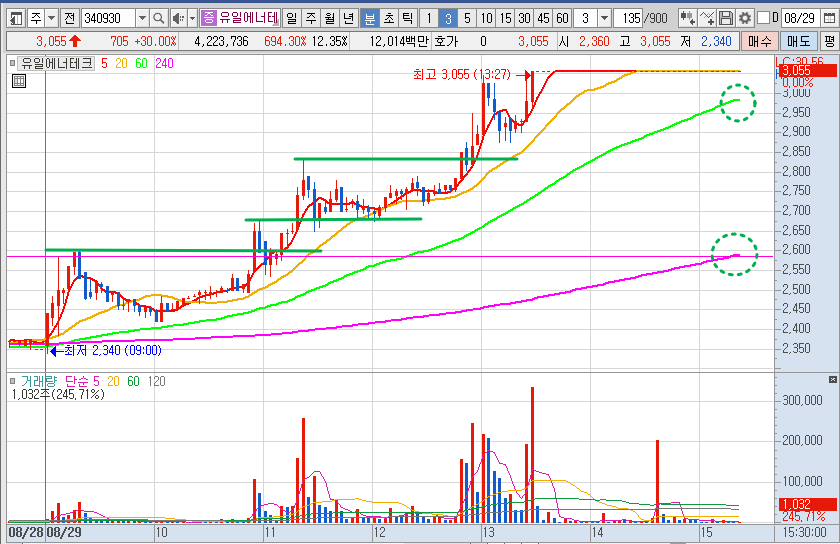
Task: Select the highlighted 3-minute interval button
Action: pos(448,19)
